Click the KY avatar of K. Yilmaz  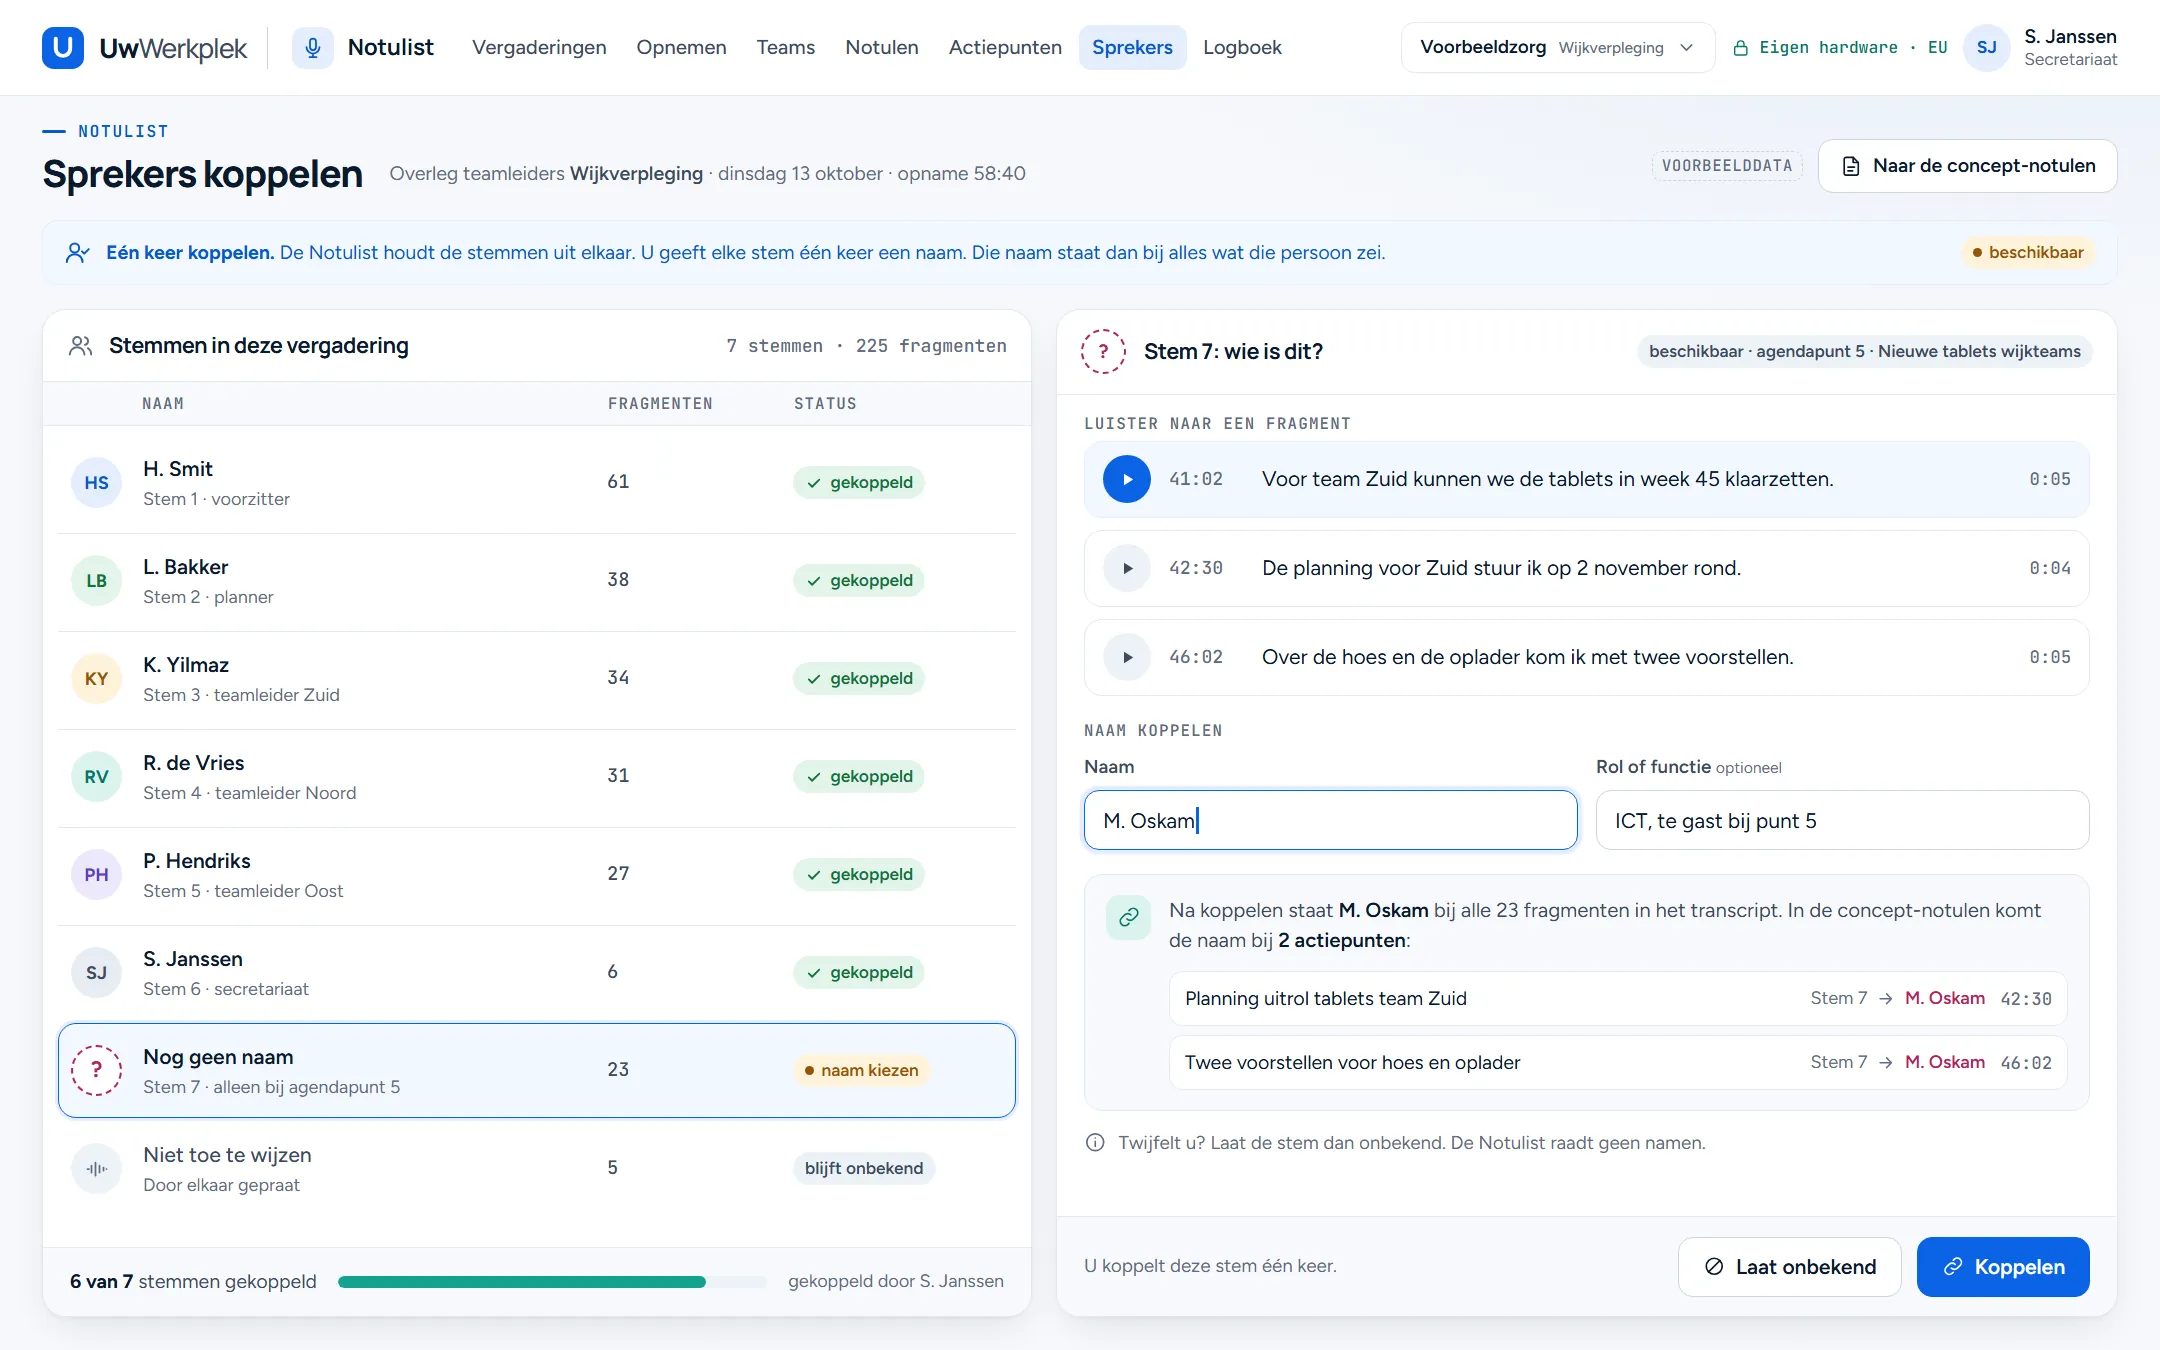click(x=96, y=679)
